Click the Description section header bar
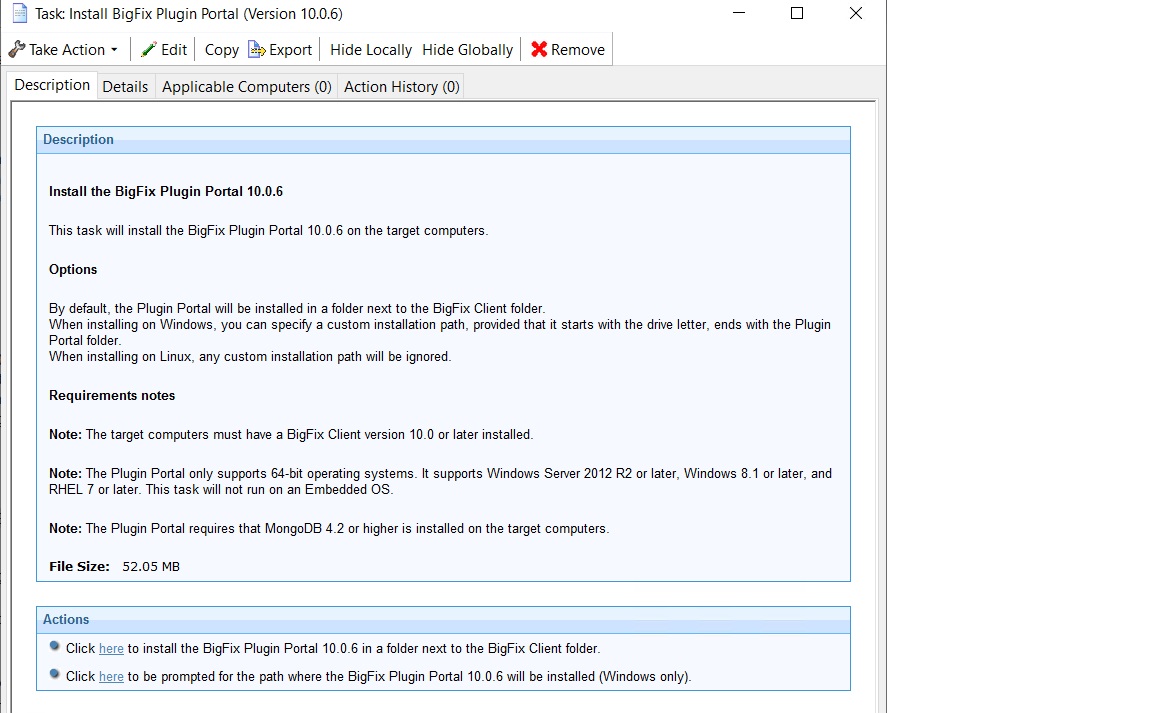The image size is (1152, 713). [443, 140]
